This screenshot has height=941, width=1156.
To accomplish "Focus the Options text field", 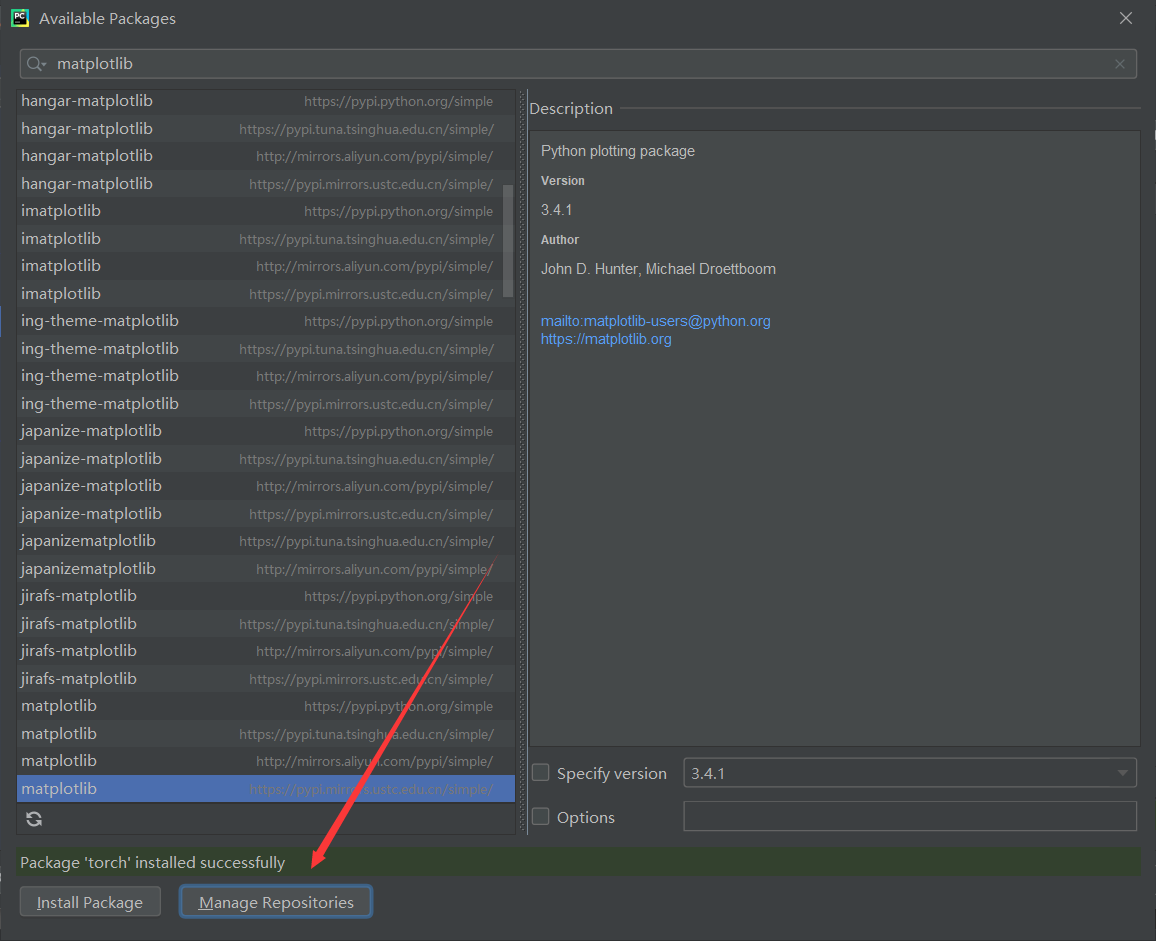I will click(x=910, y=816).
